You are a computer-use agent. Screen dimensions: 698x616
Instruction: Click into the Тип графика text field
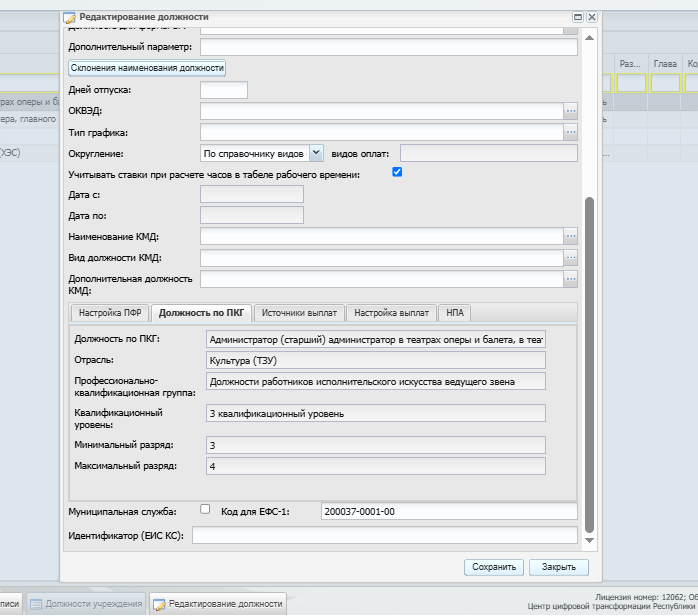pyautogui.click(x=382, y=132)
